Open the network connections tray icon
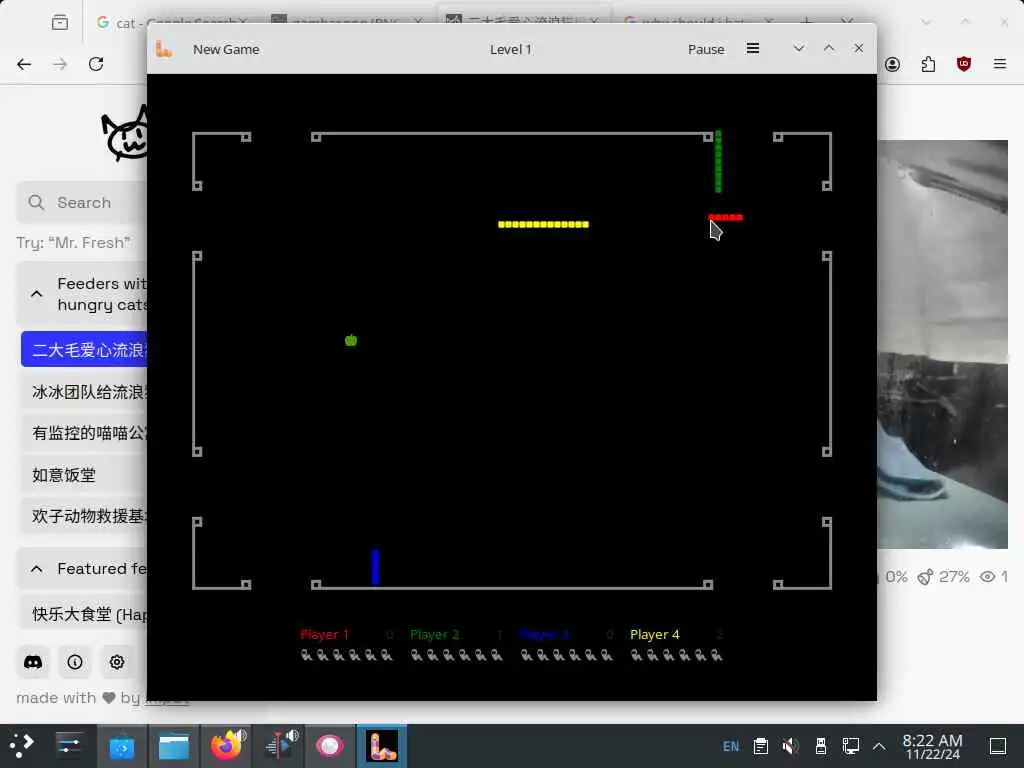This screenshot has width=1024, height=768. 850,746
